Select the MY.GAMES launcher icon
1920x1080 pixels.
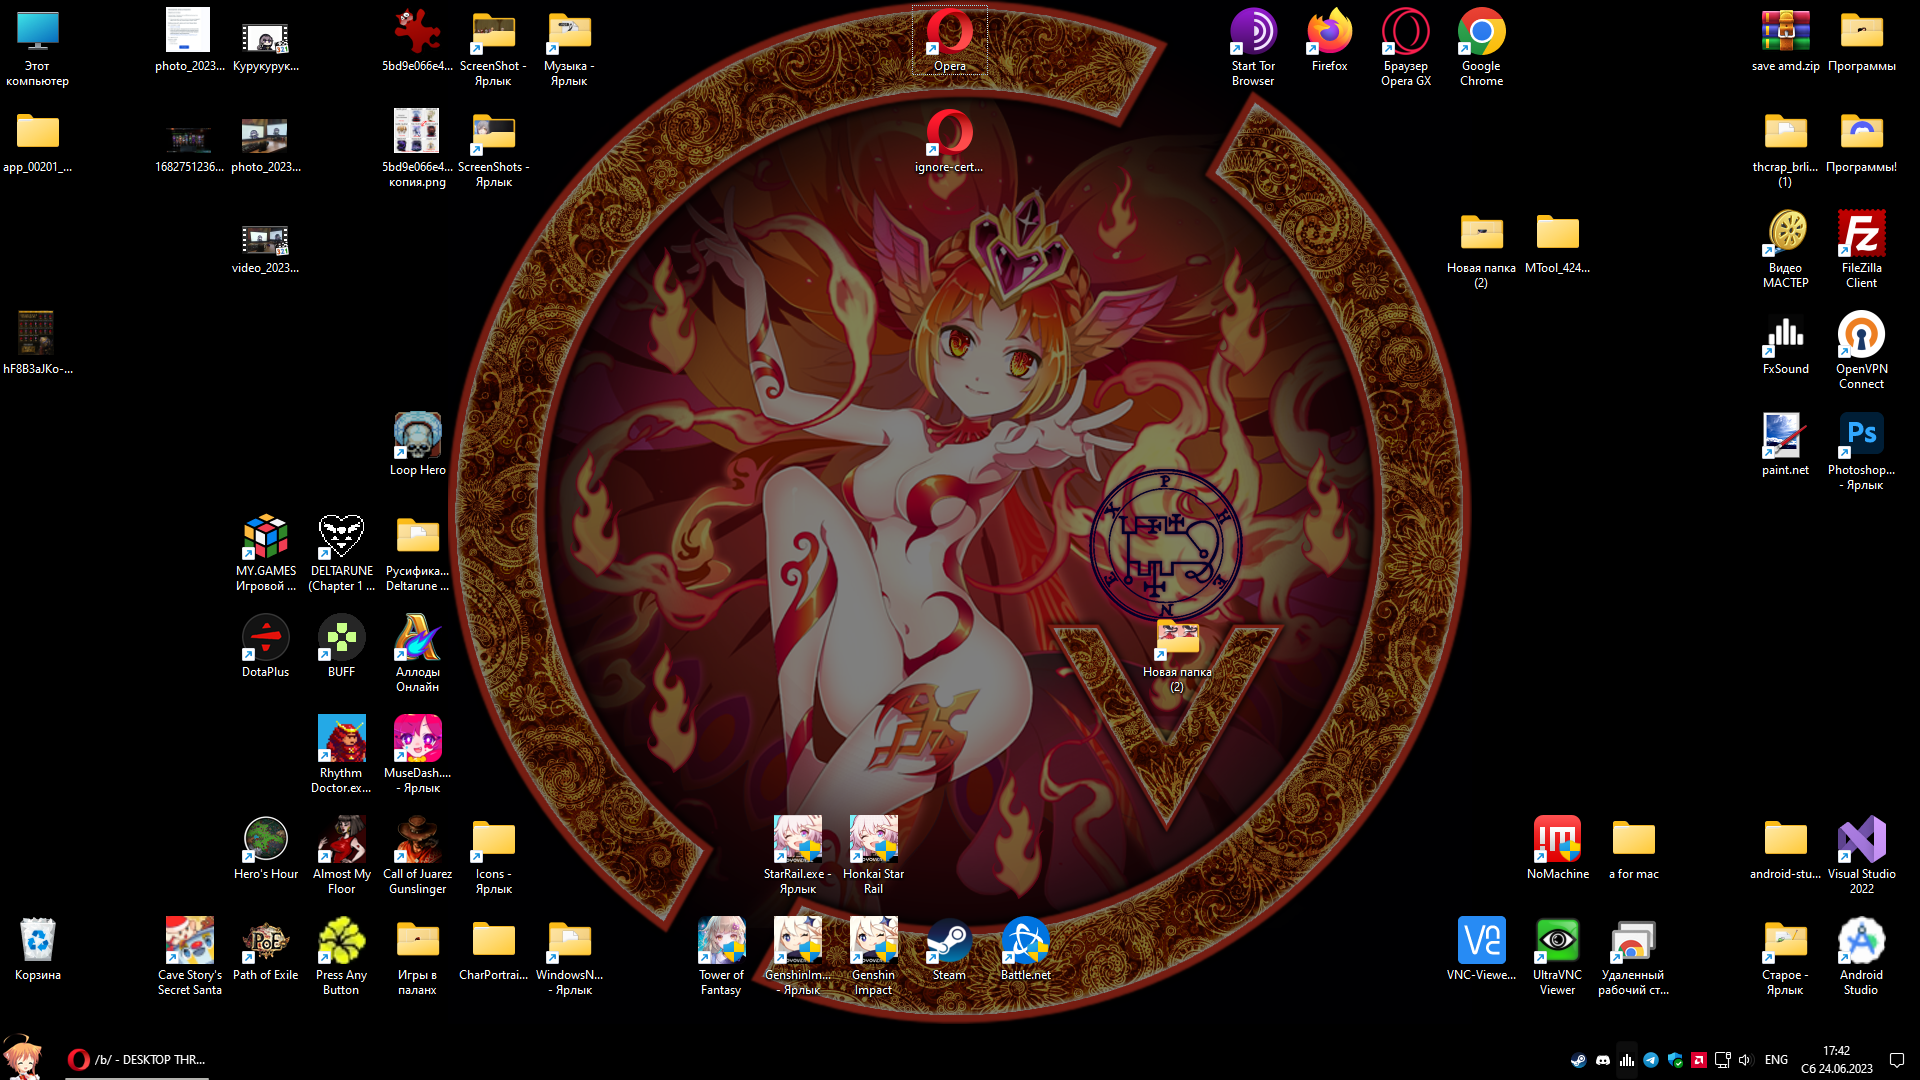click(265, 552)
